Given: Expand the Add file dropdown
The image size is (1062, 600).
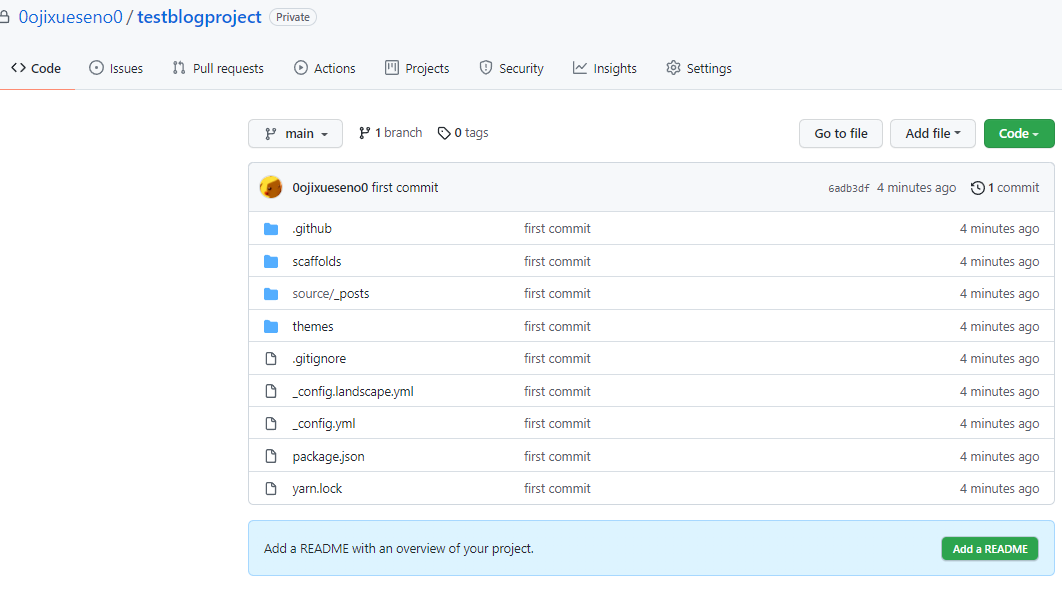Looking at the screenshot, I should point(932,133).
